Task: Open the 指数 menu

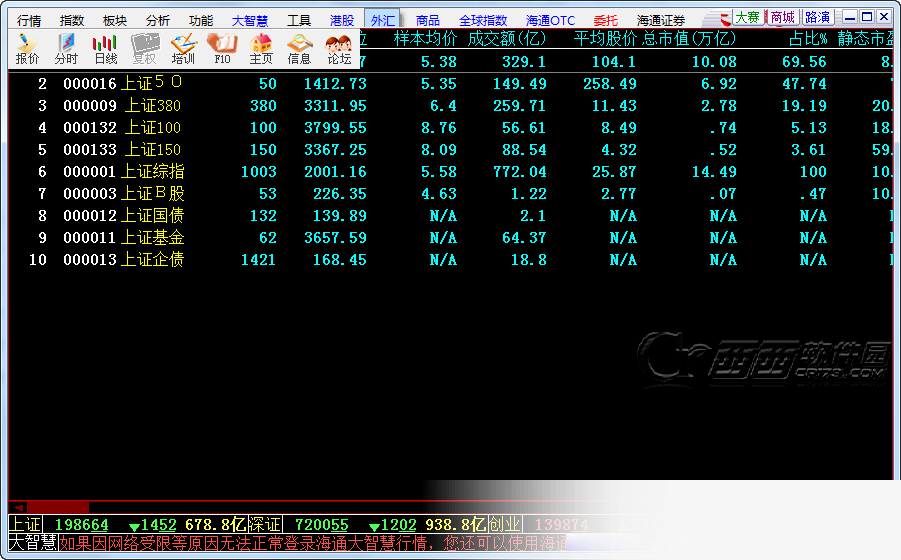Action: pyautogui.click(x=72, y=21)
